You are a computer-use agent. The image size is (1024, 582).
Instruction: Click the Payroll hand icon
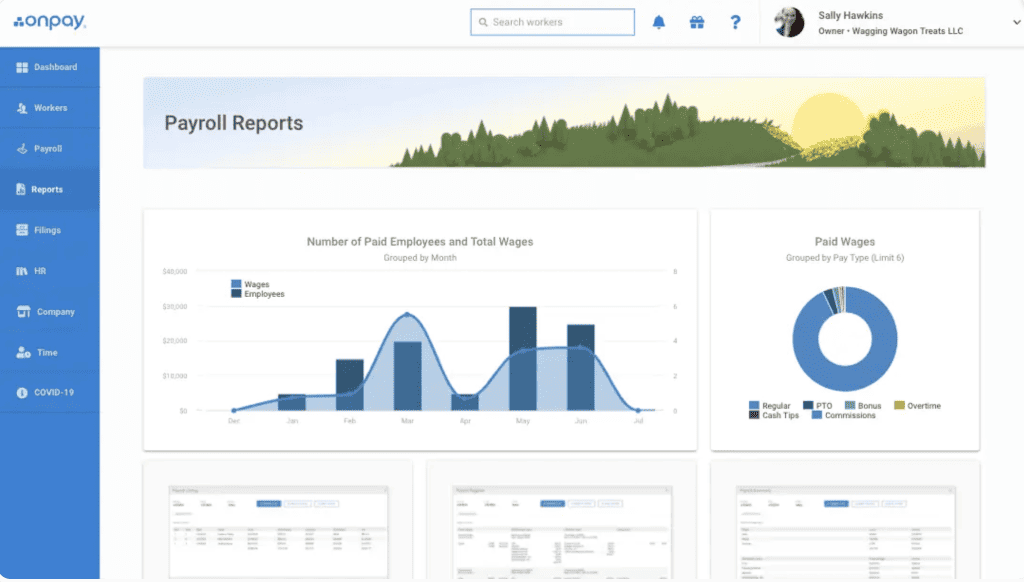(22, 149)
